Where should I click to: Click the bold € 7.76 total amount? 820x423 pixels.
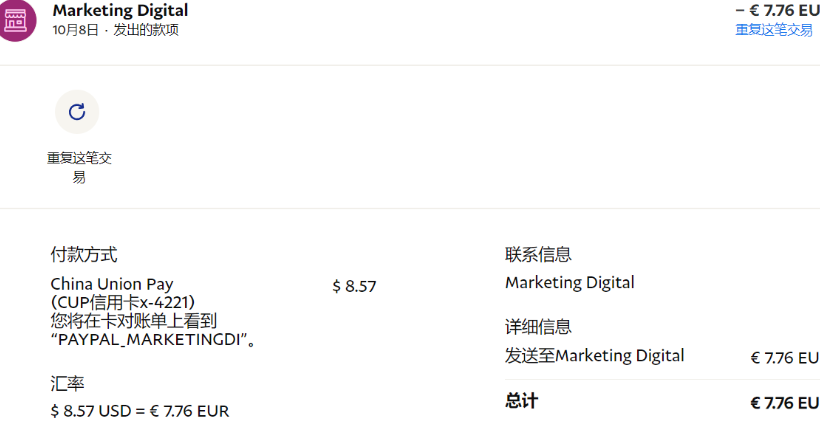coord(784,403)
